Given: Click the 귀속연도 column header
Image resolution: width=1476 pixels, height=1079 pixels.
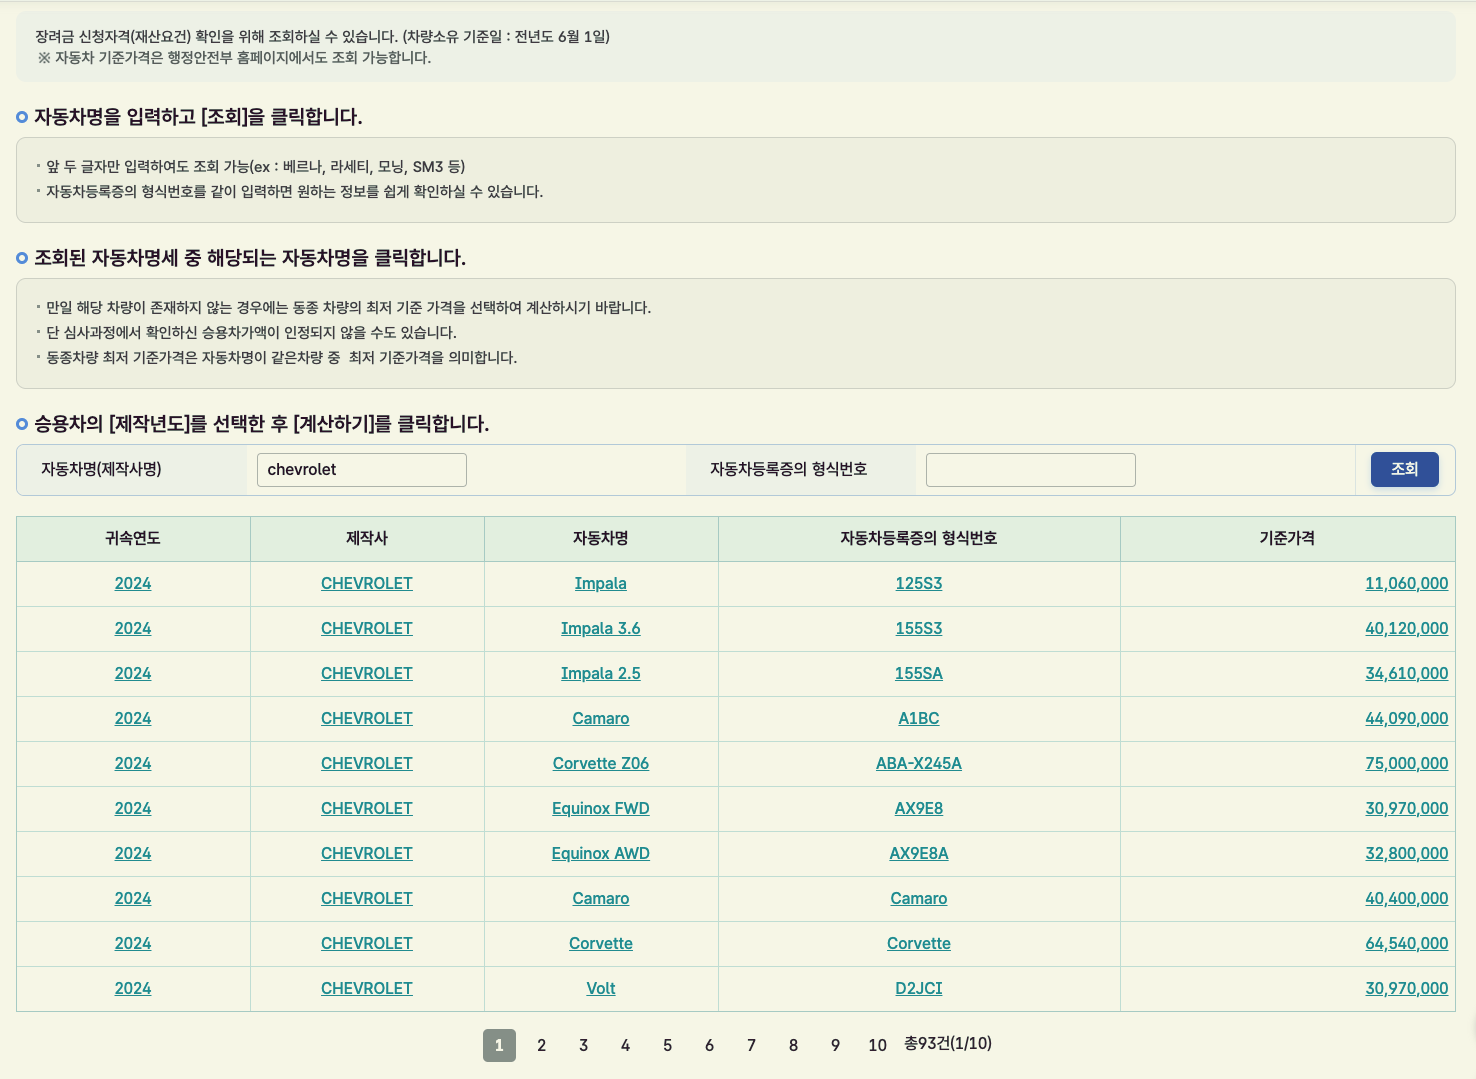Looking at the screenshot, I should click(x=132, y=538).
